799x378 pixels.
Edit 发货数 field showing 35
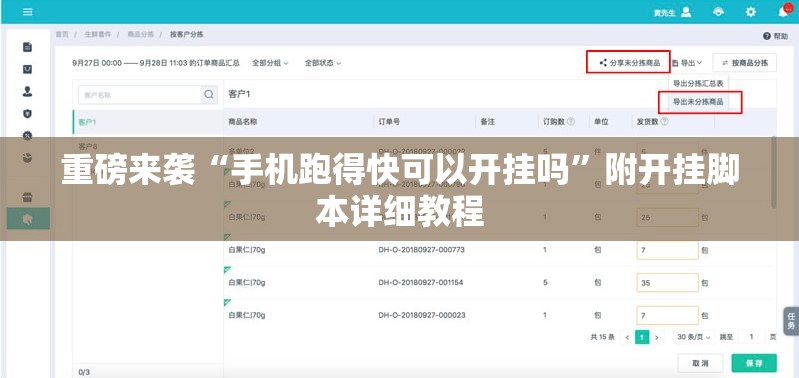(668, 283)
